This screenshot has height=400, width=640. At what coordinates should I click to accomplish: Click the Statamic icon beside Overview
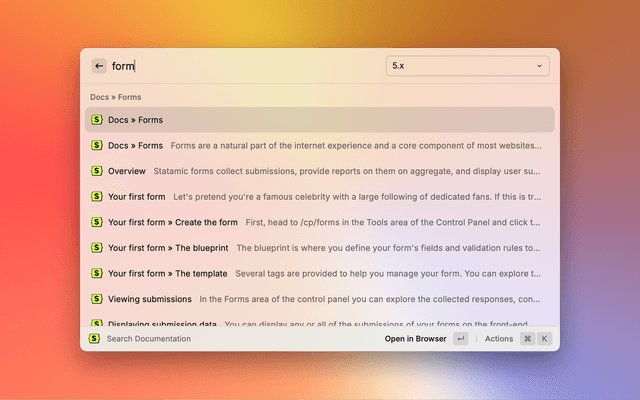pos(97,171)
